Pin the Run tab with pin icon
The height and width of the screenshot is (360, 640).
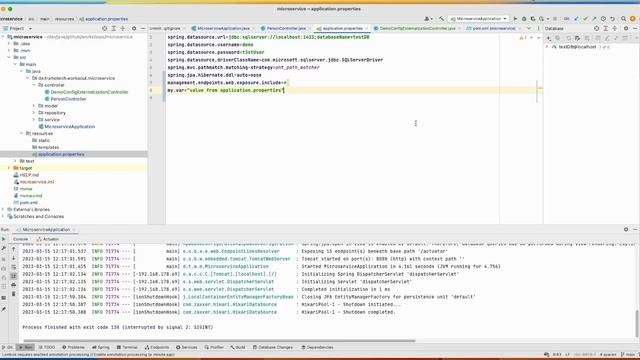point(4,309)
